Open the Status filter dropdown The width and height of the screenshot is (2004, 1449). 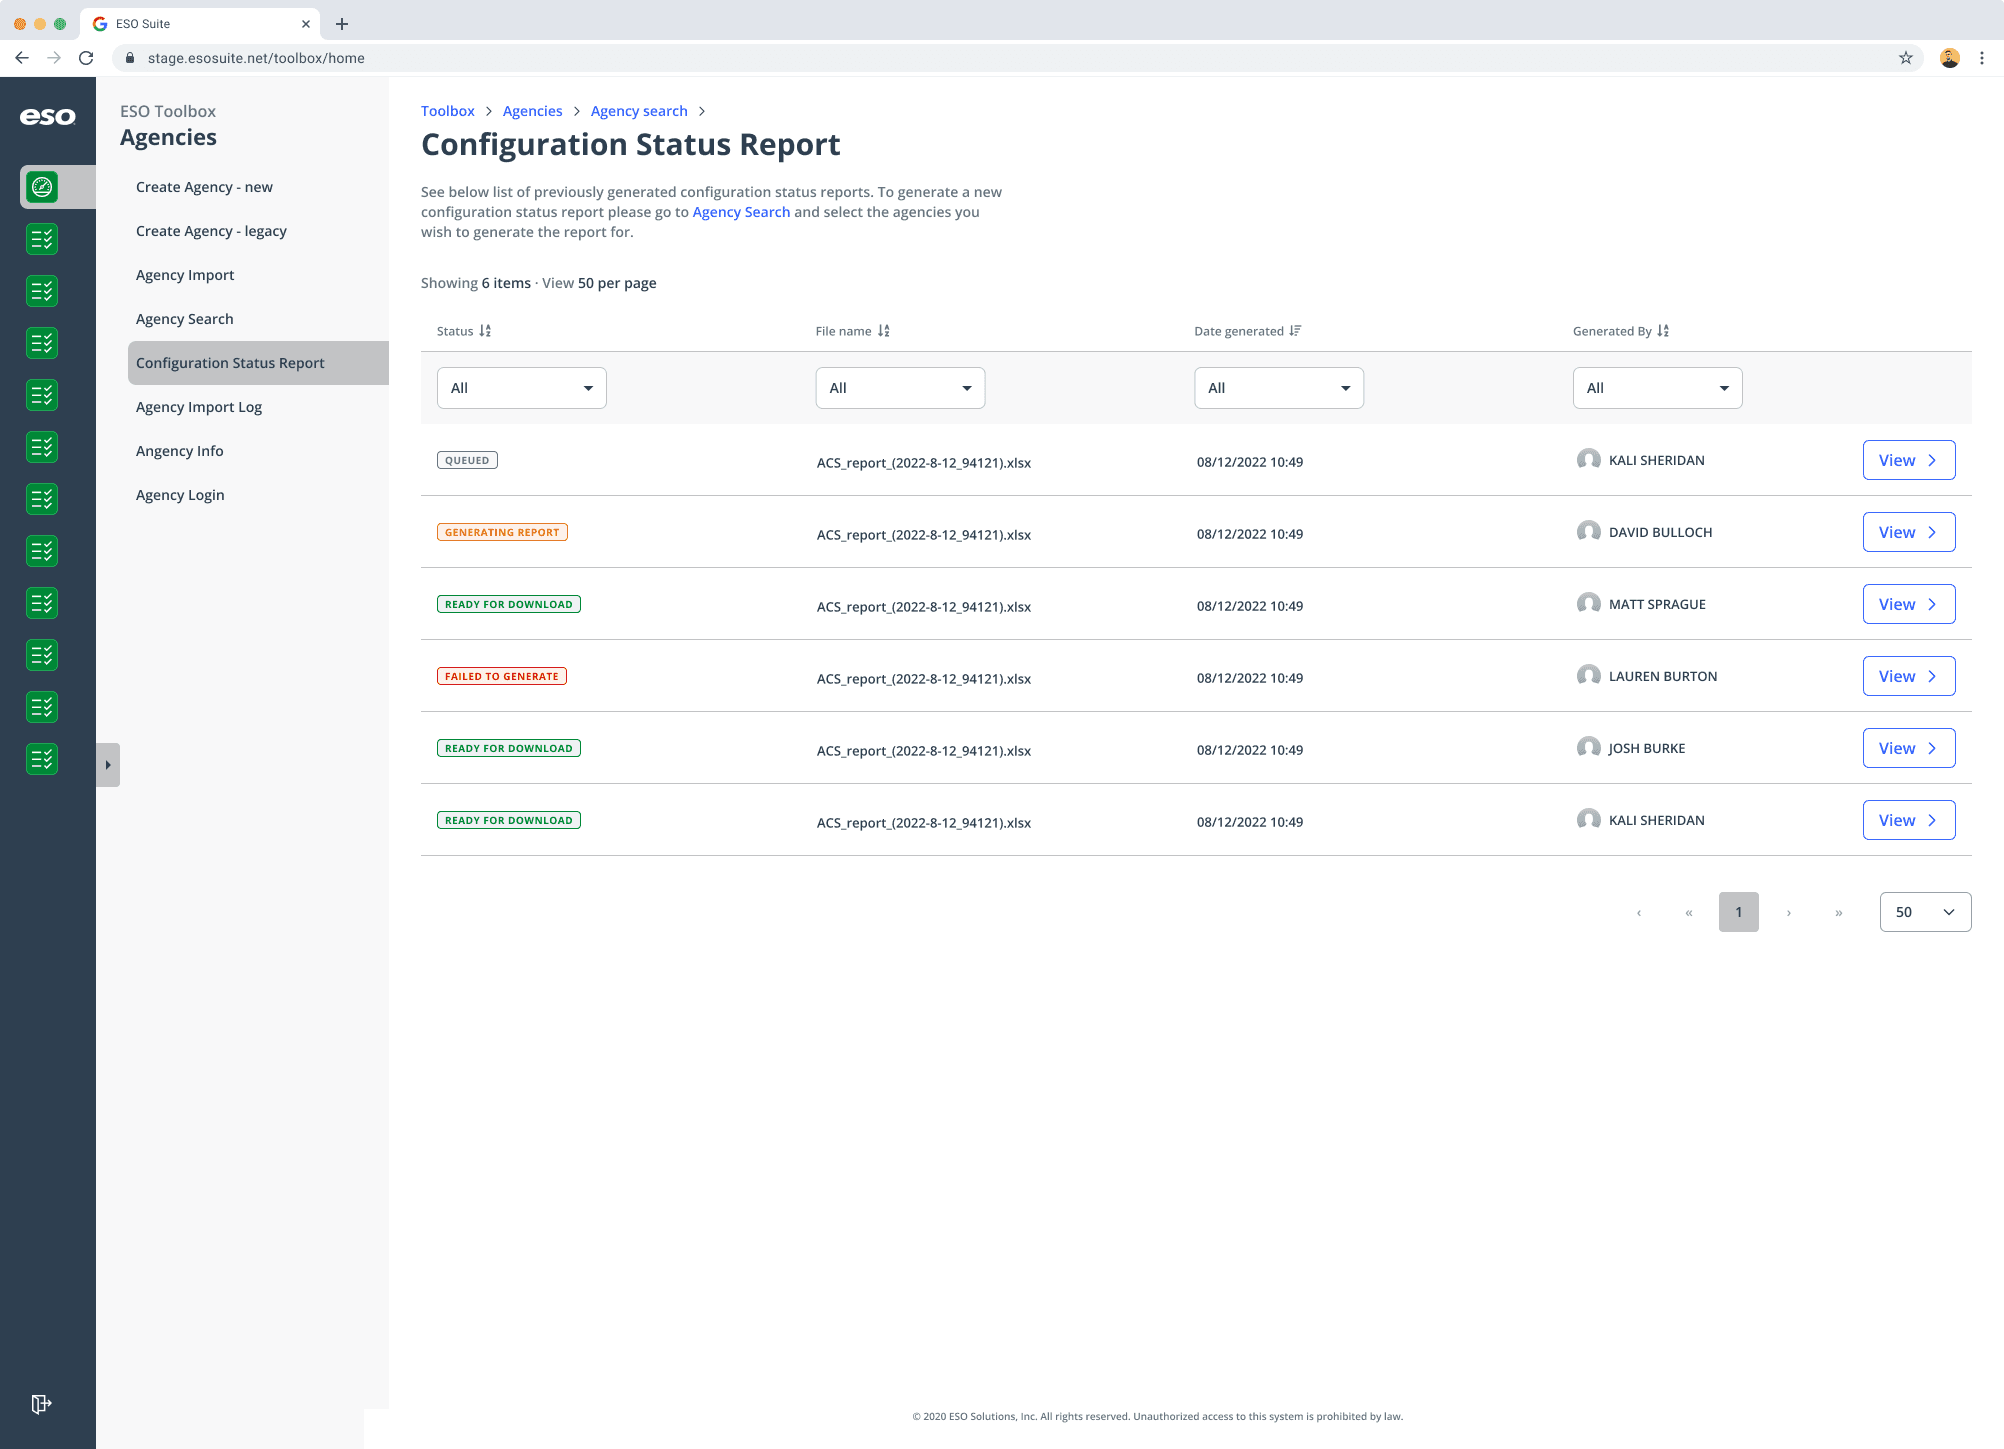click(x=521, y=388)
